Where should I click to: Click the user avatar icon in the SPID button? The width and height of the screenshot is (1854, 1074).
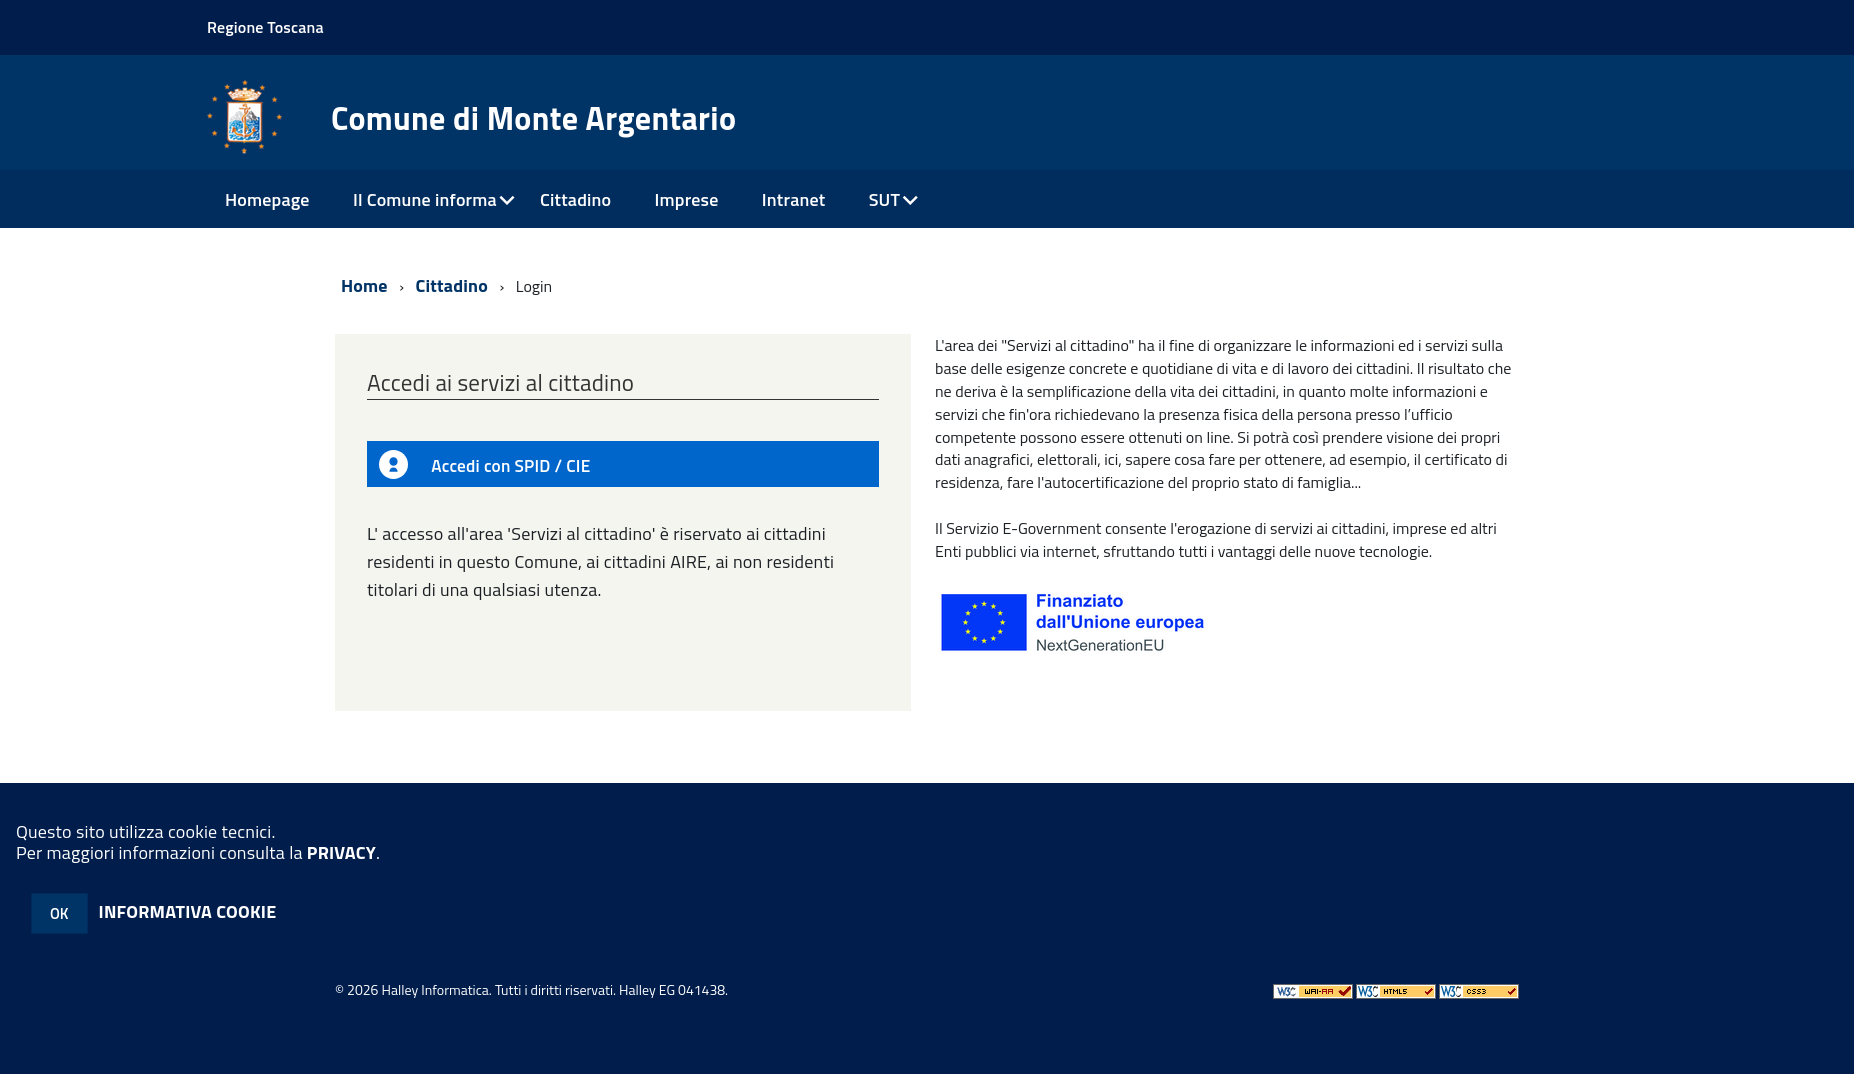[x=393, y=465]
